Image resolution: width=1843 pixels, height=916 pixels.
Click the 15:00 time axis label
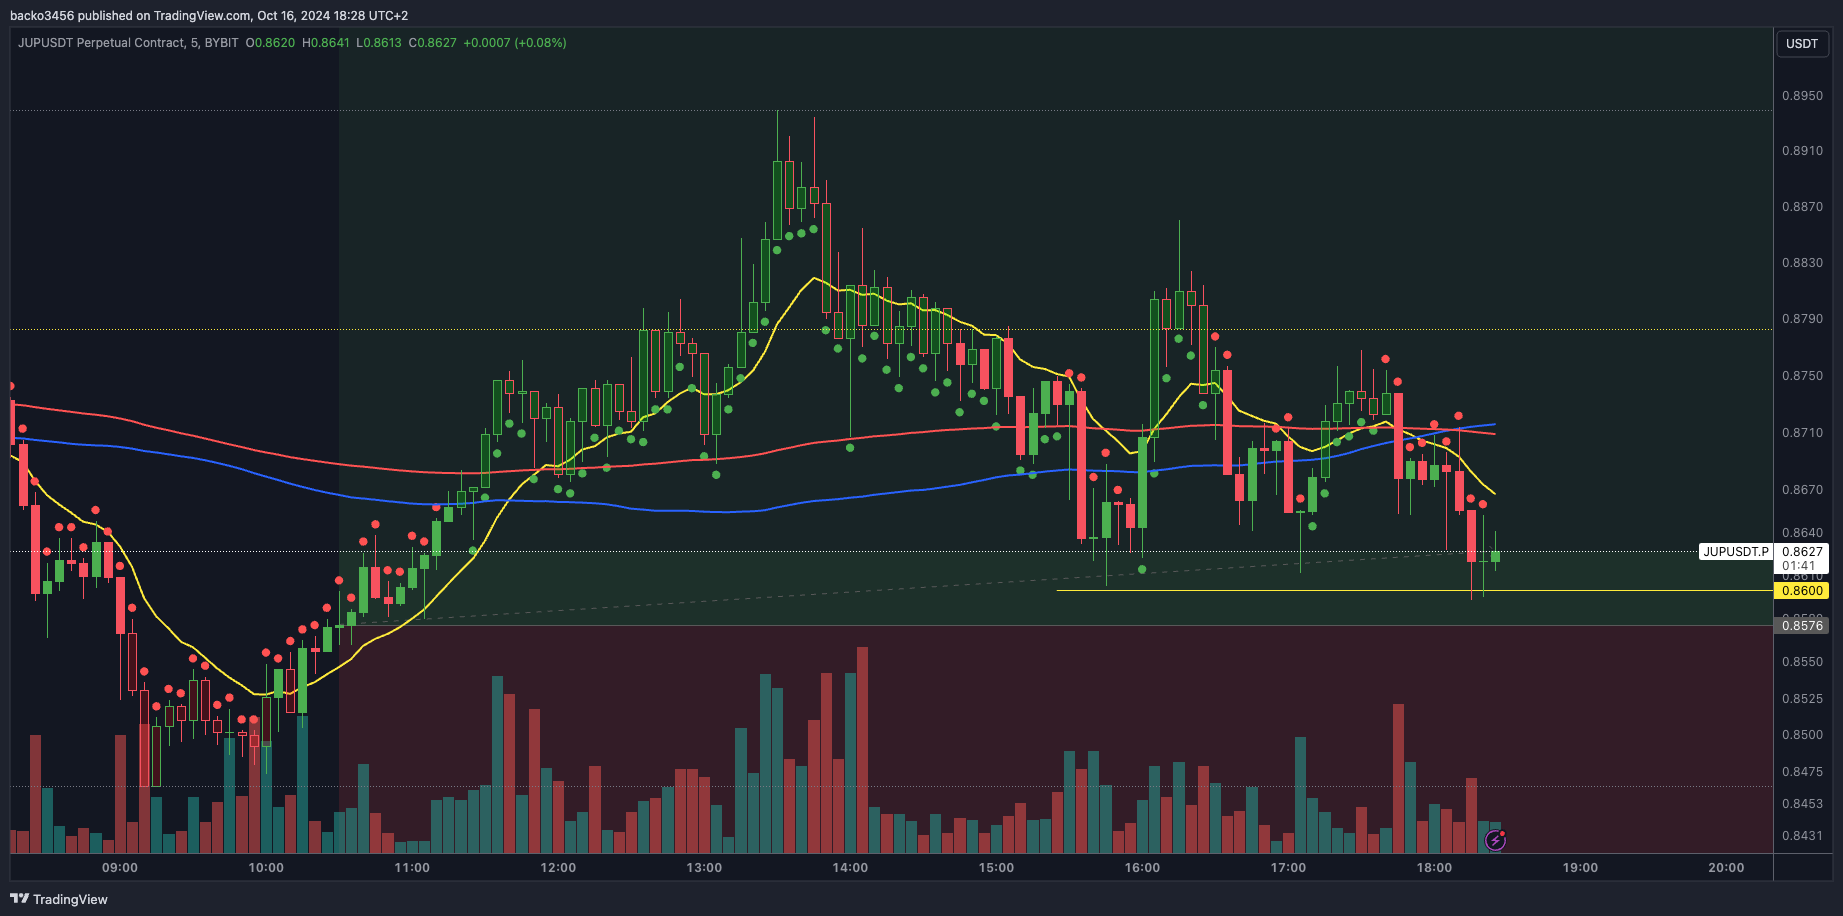[996, 868]
